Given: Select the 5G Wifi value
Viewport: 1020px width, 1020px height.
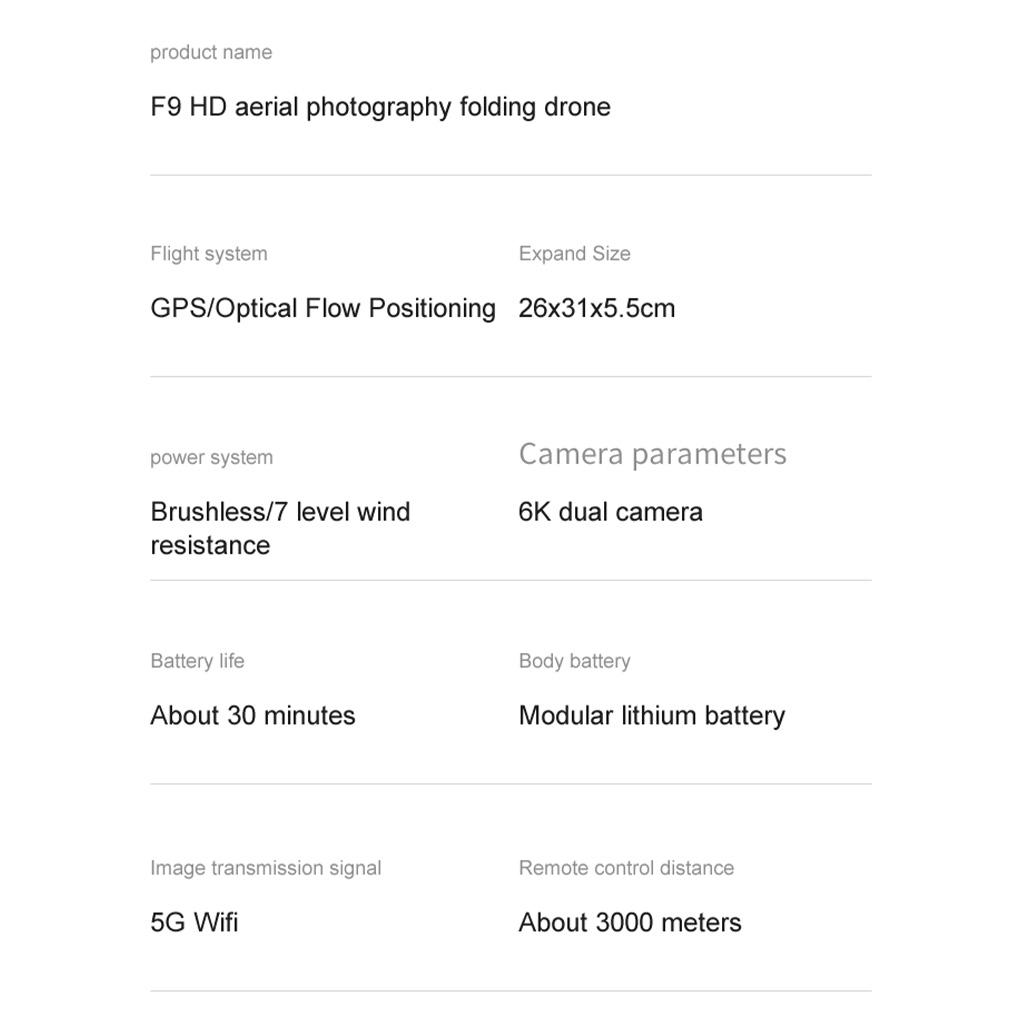Looking at the screenshot, I should click(x=194, y=922).
